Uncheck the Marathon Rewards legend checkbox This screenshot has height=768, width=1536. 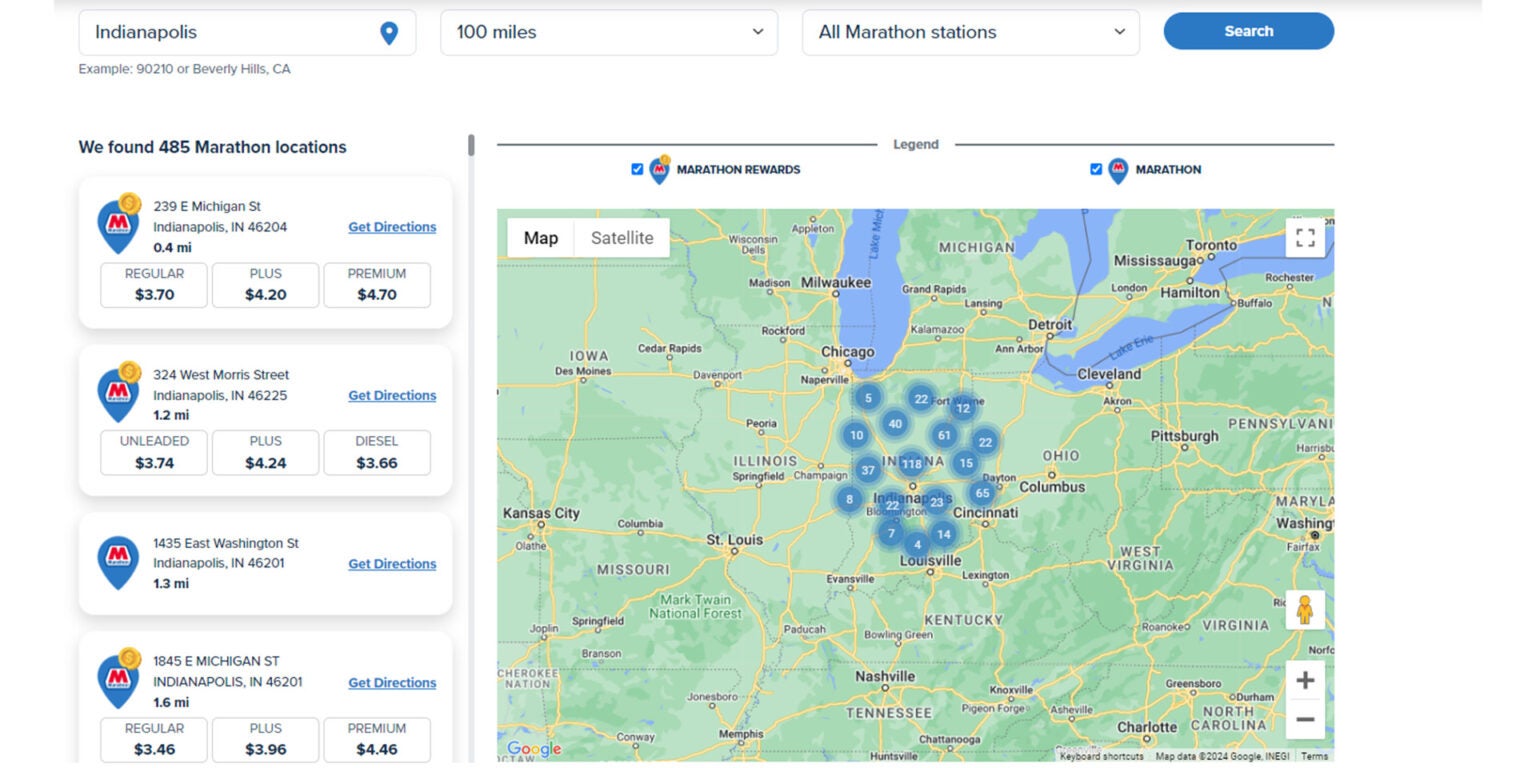pyautogui.click(x=637, y=169)
